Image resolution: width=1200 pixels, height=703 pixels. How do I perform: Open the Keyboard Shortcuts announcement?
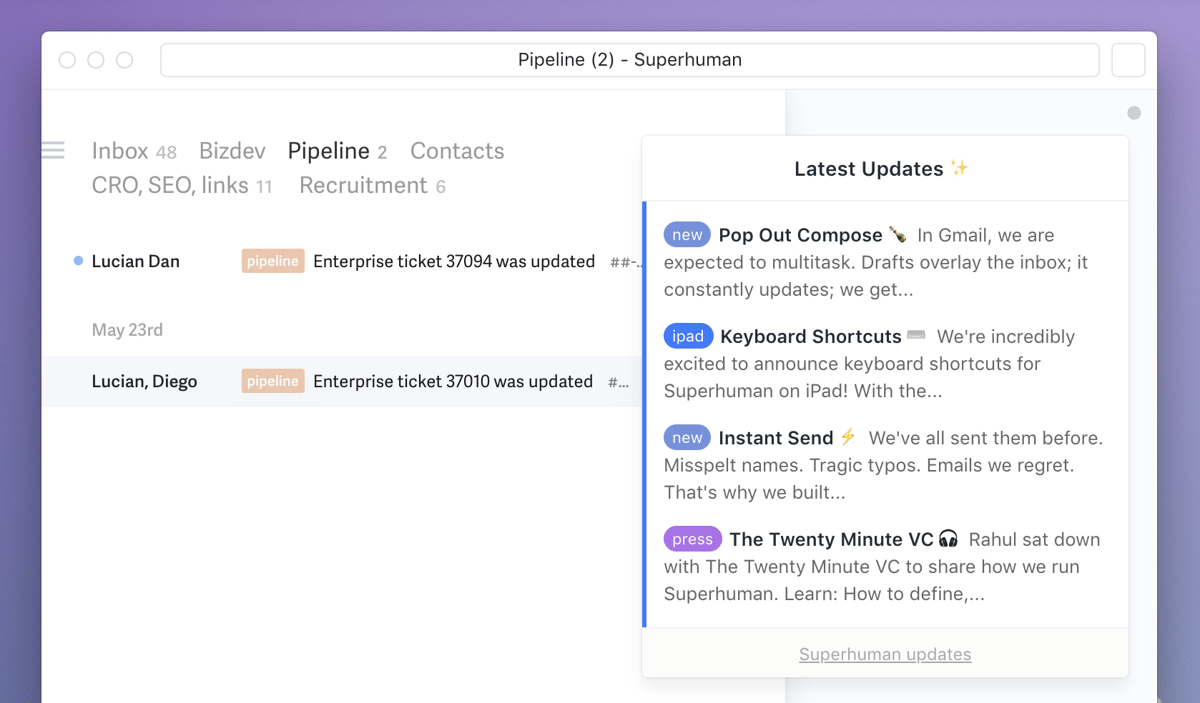pyautogui.click(x=811, y=336)
